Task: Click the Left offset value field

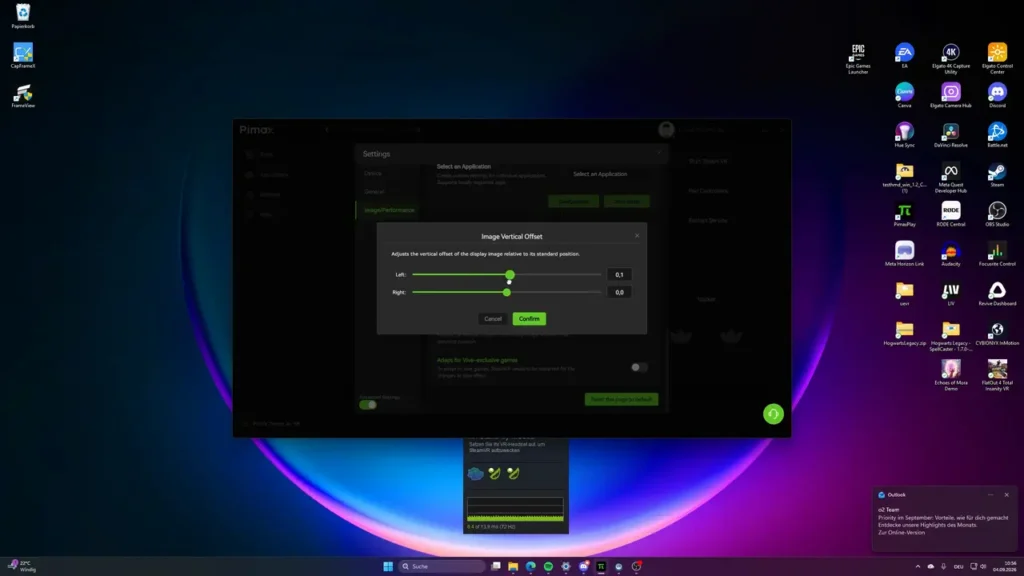Action: coord(619,274)
